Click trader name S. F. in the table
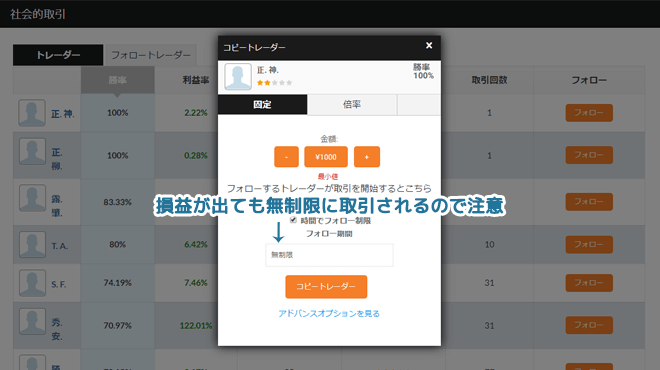This screenshot has height=370, width=660. pos(59,285)
